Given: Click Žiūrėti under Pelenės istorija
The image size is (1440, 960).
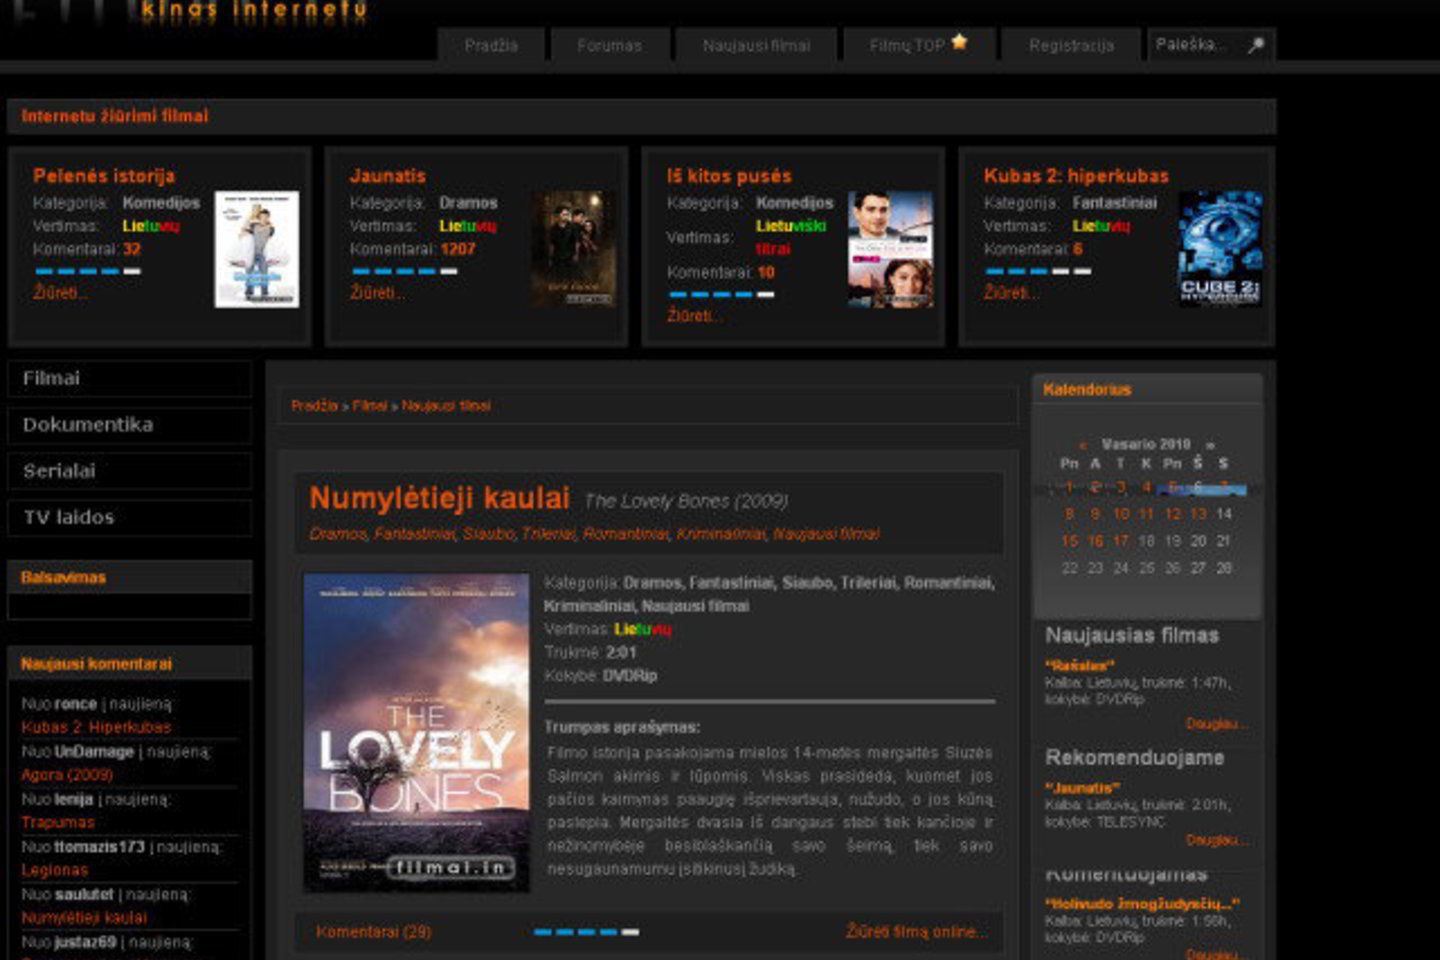Looking at the screenshot, I should pos(60,293).
